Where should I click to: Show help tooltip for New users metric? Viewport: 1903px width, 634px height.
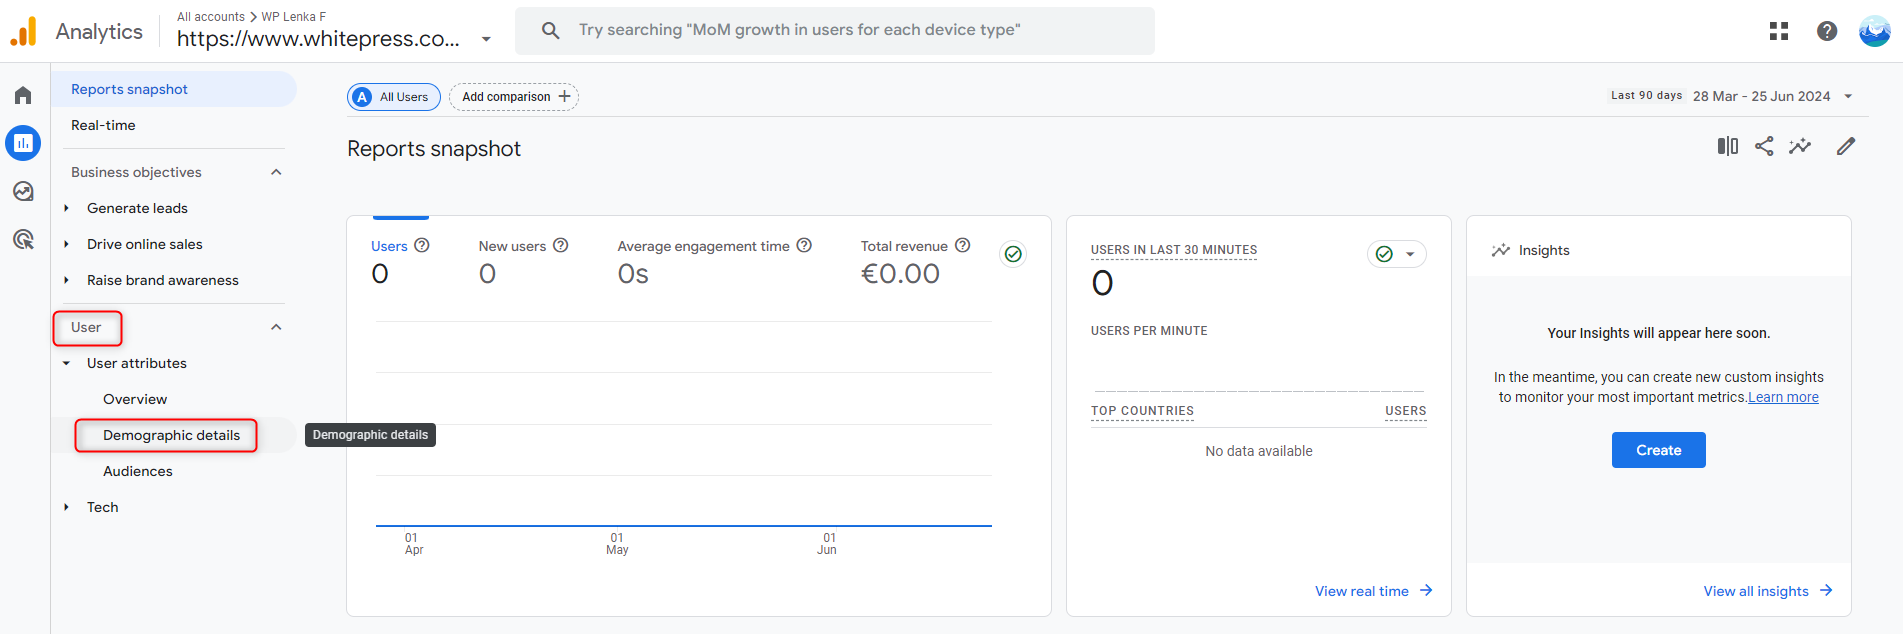coord(561,245)
